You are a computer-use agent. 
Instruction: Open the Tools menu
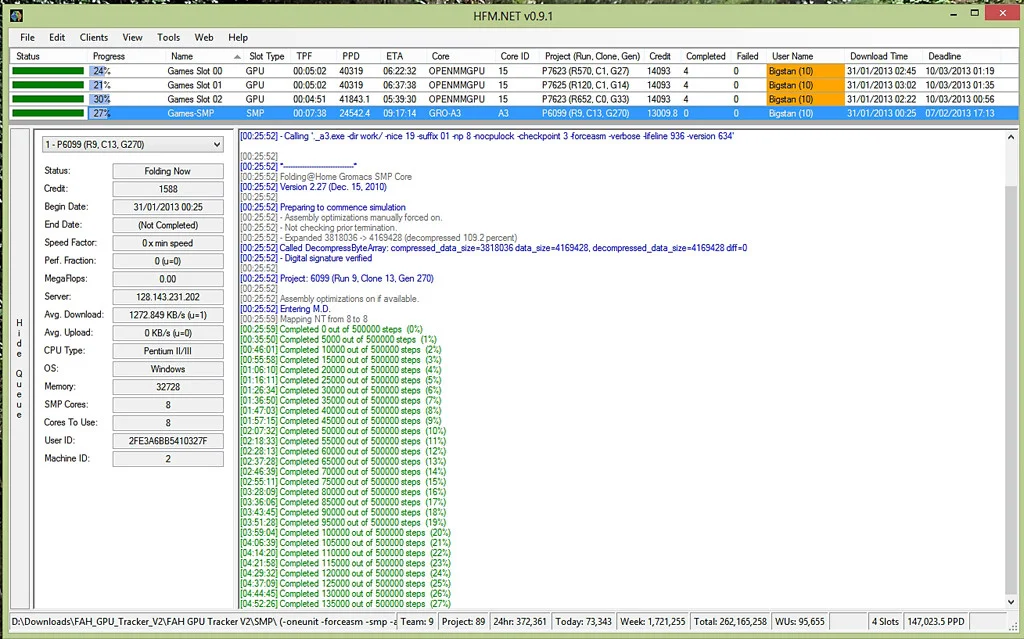(x=168, y=37)
